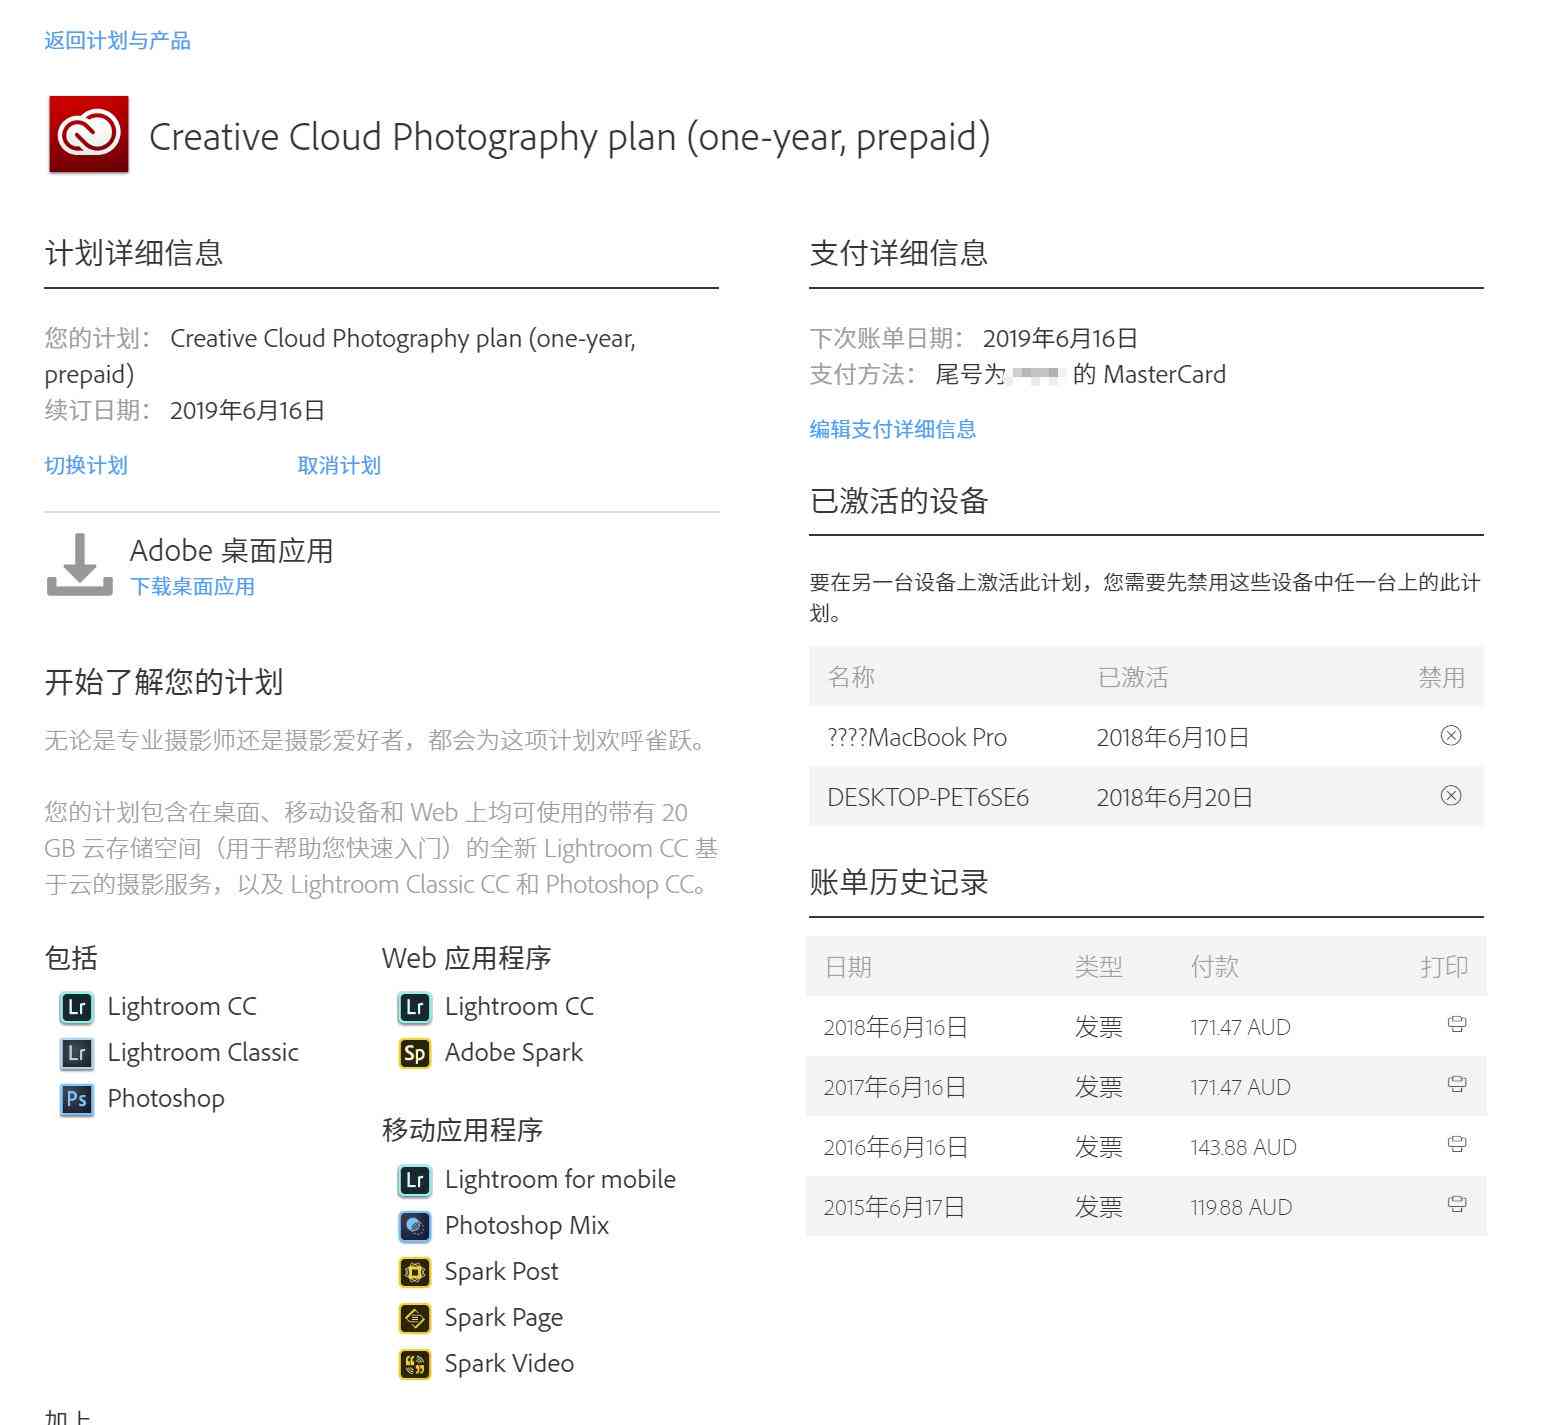Click the 已激活 column header
This screenshot has height=1425, width=1544.
(1132, 677)
